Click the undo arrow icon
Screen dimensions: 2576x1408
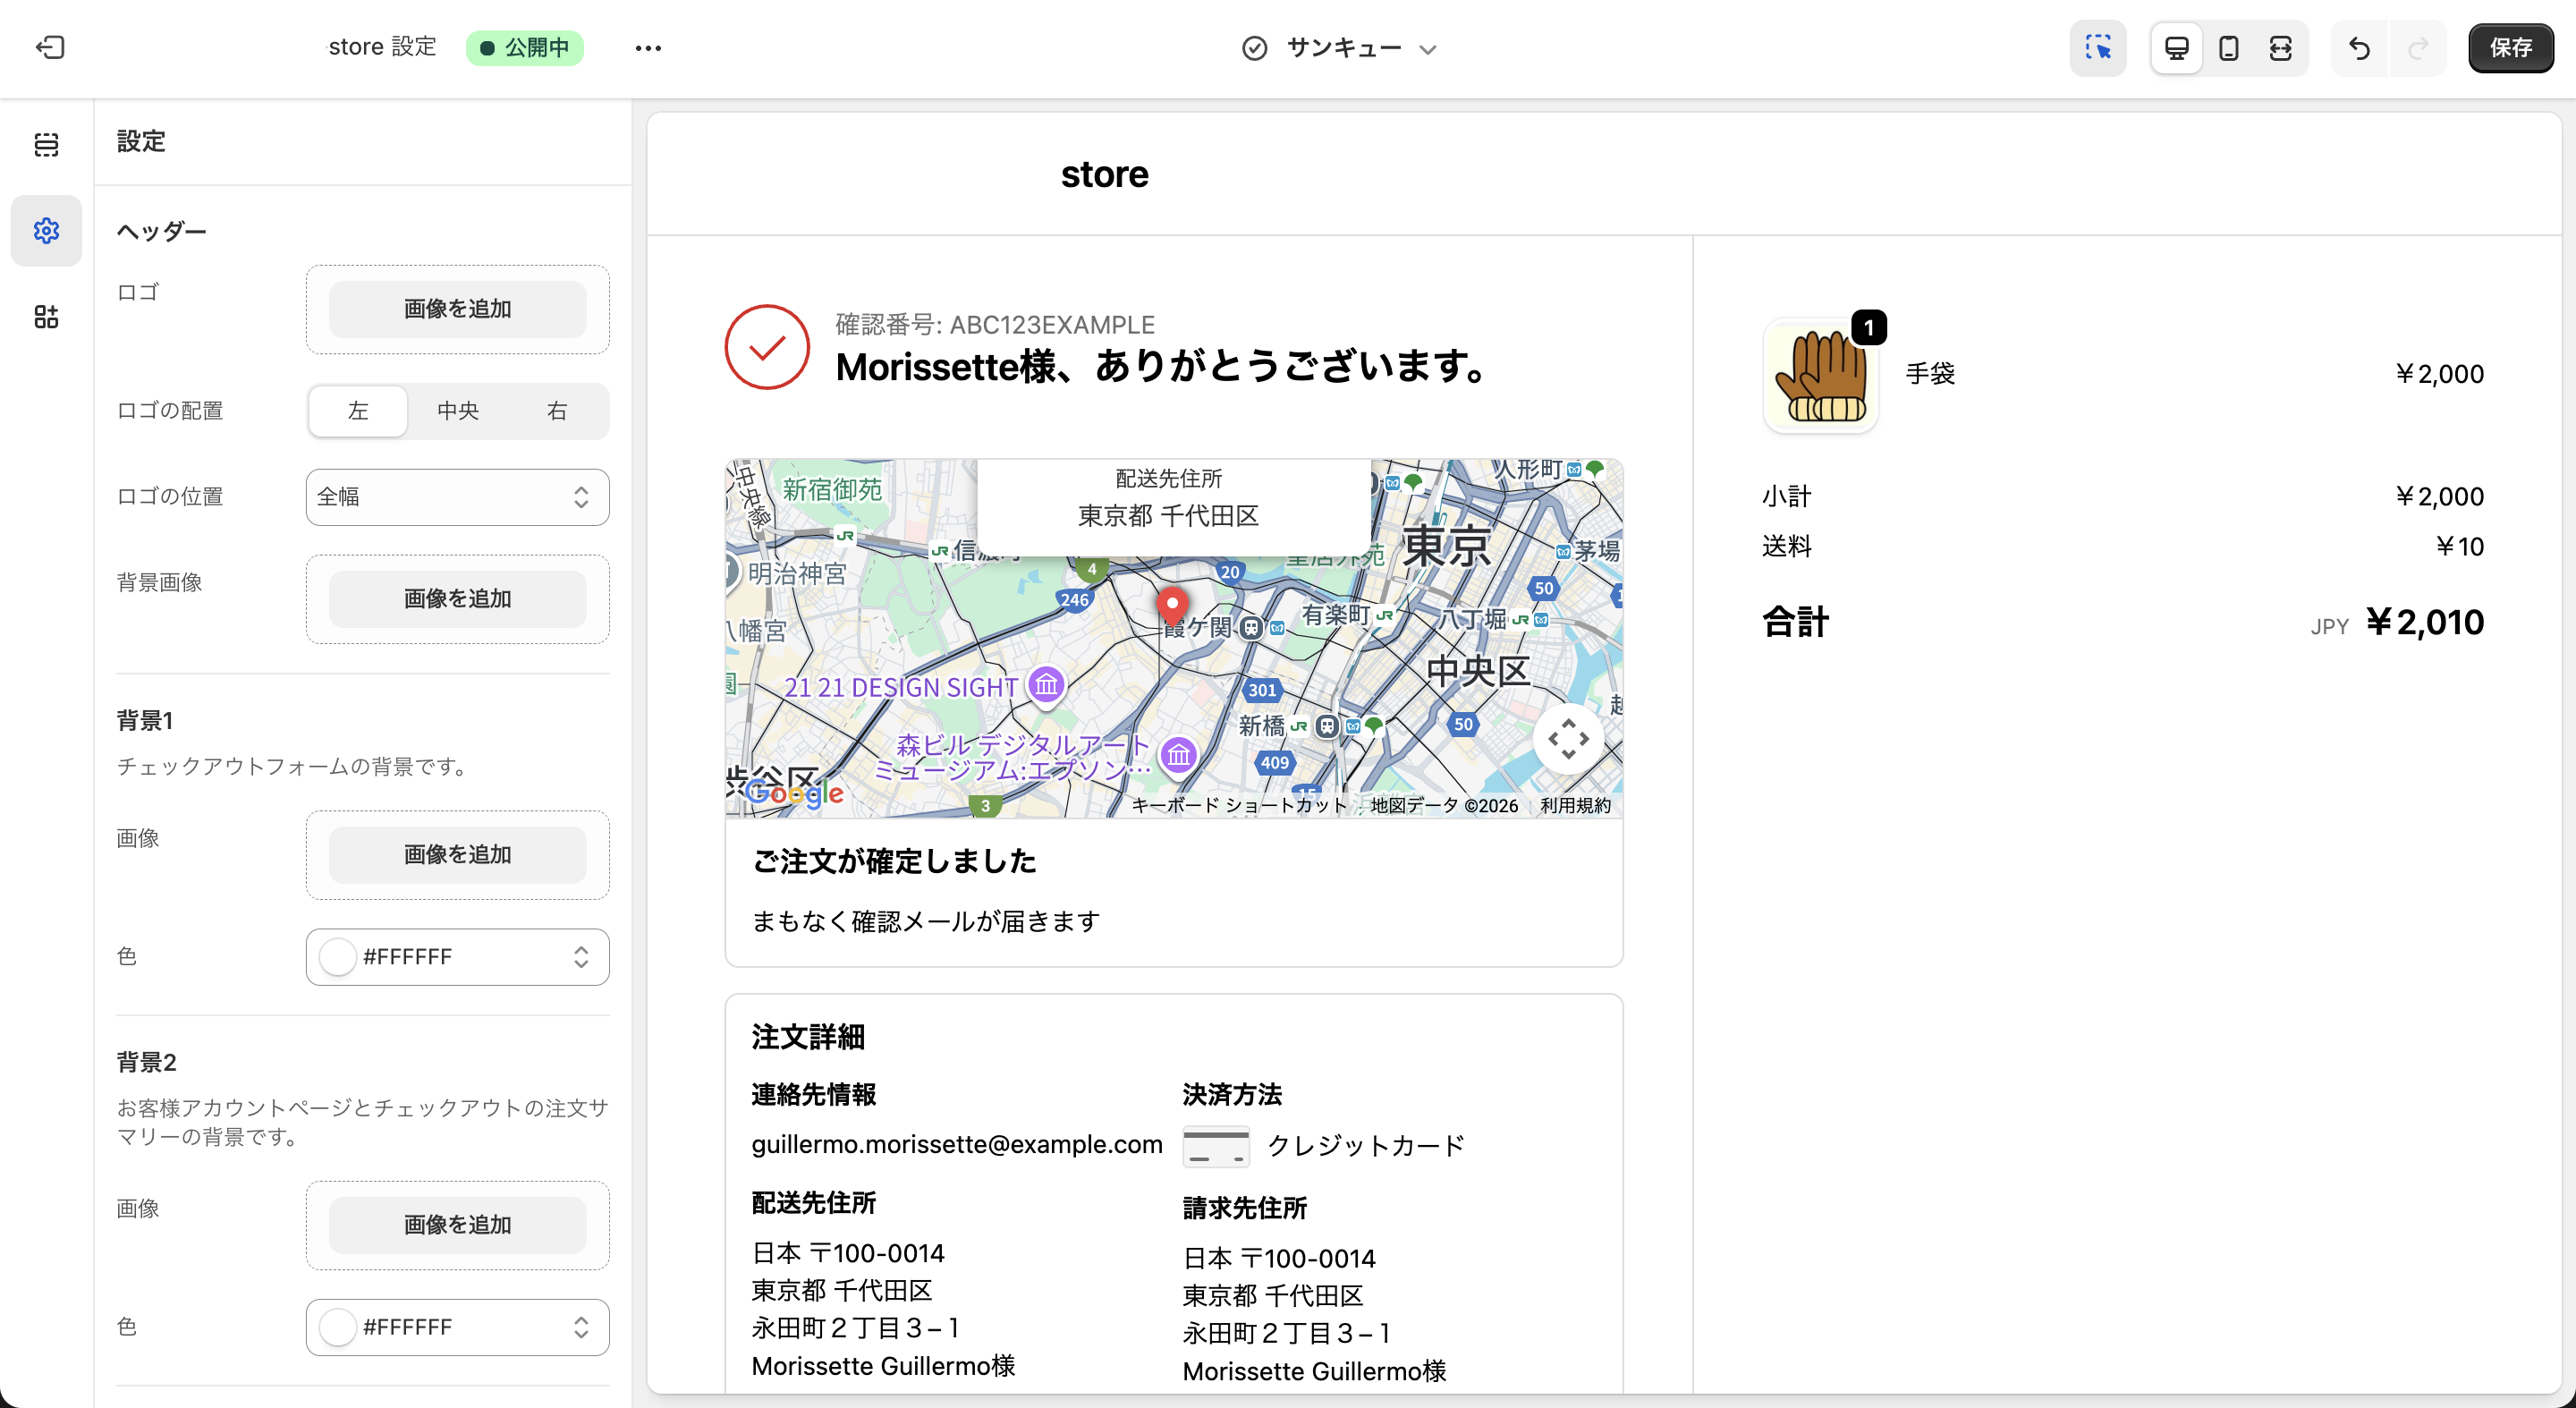point(2358,47)
